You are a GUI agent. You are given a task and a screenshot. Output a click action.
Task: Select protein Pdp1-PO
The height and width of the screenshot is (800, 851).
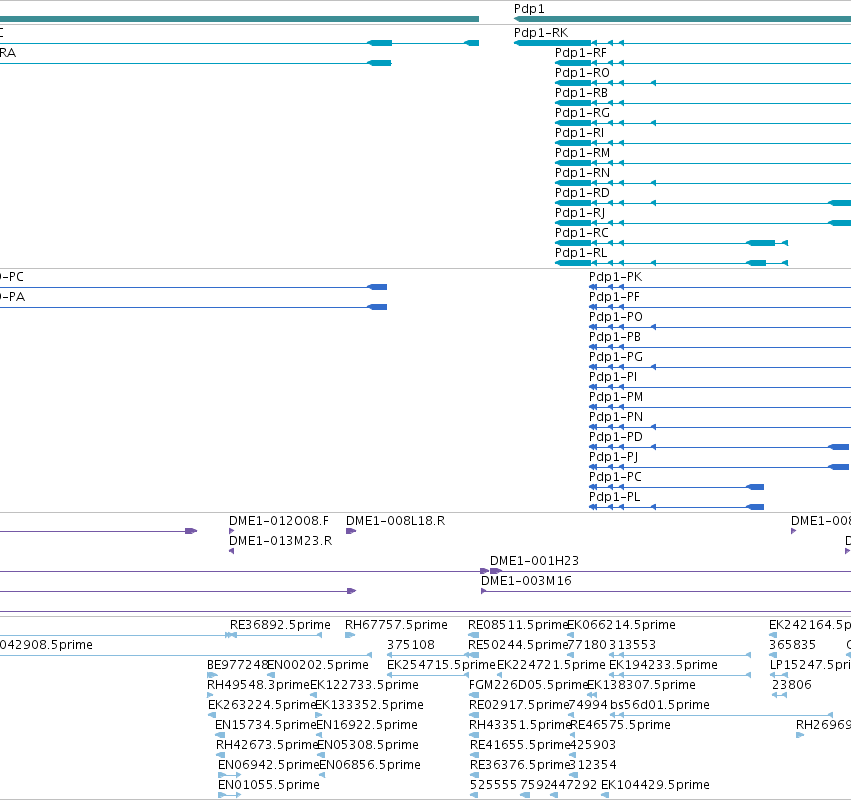[x=615, y=317]
